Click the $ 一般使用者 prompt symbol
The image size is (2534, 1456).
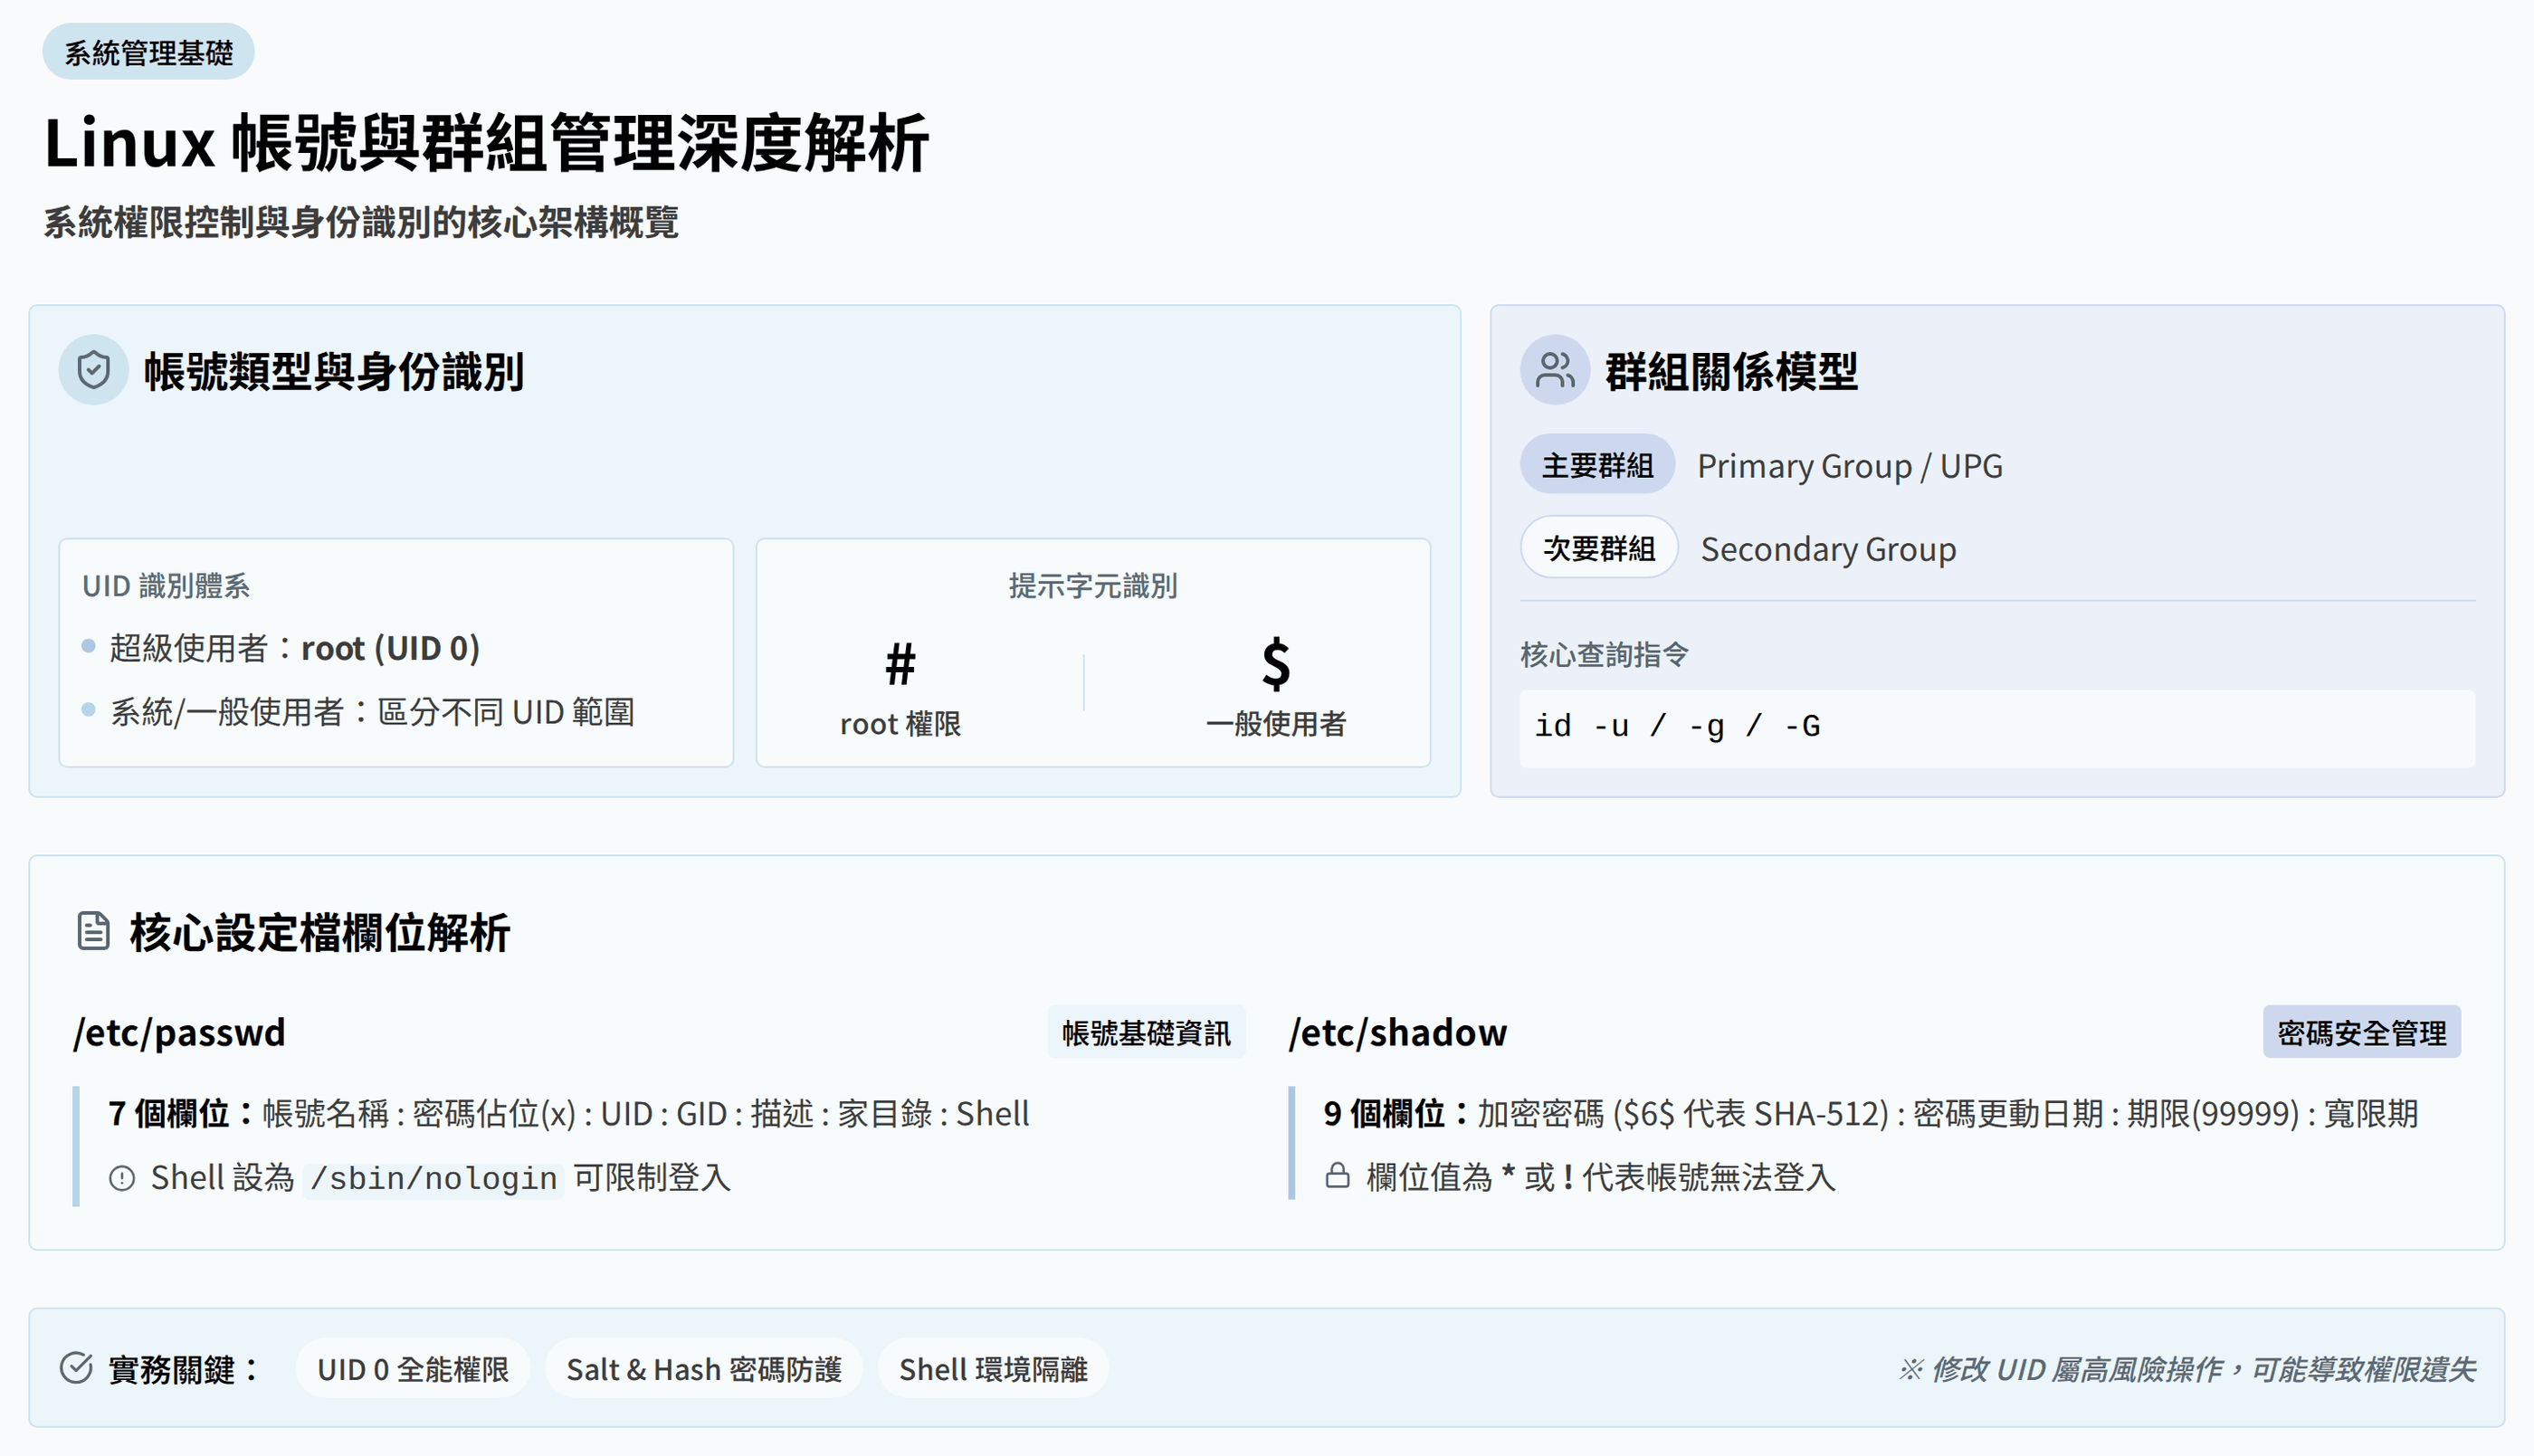[x=1275, y=665]
